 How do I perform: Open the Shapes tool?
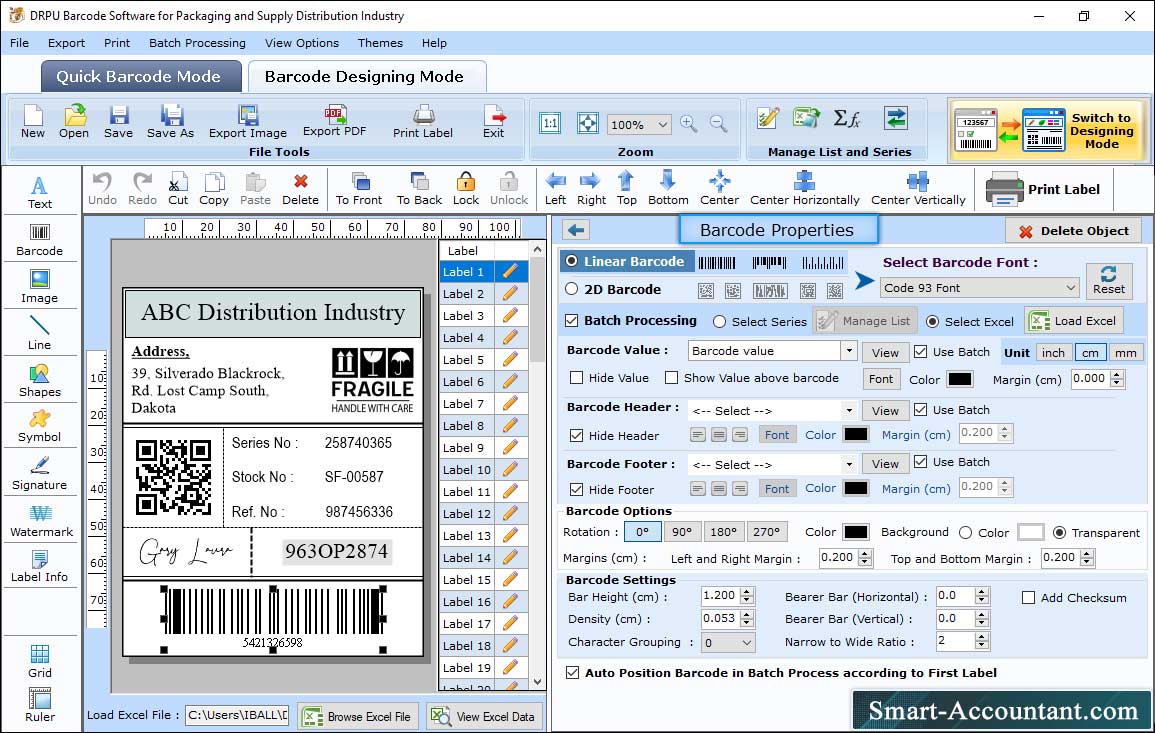coord(40,380)
